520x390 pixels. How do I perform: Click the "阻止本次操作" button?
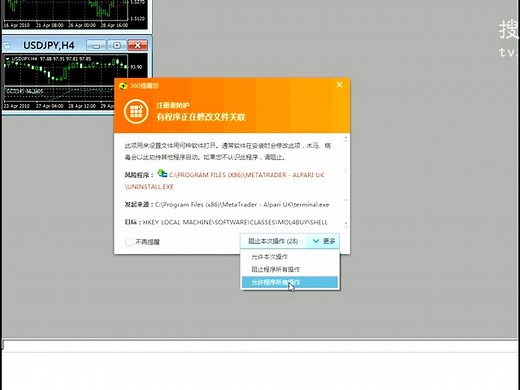point(273,241)
